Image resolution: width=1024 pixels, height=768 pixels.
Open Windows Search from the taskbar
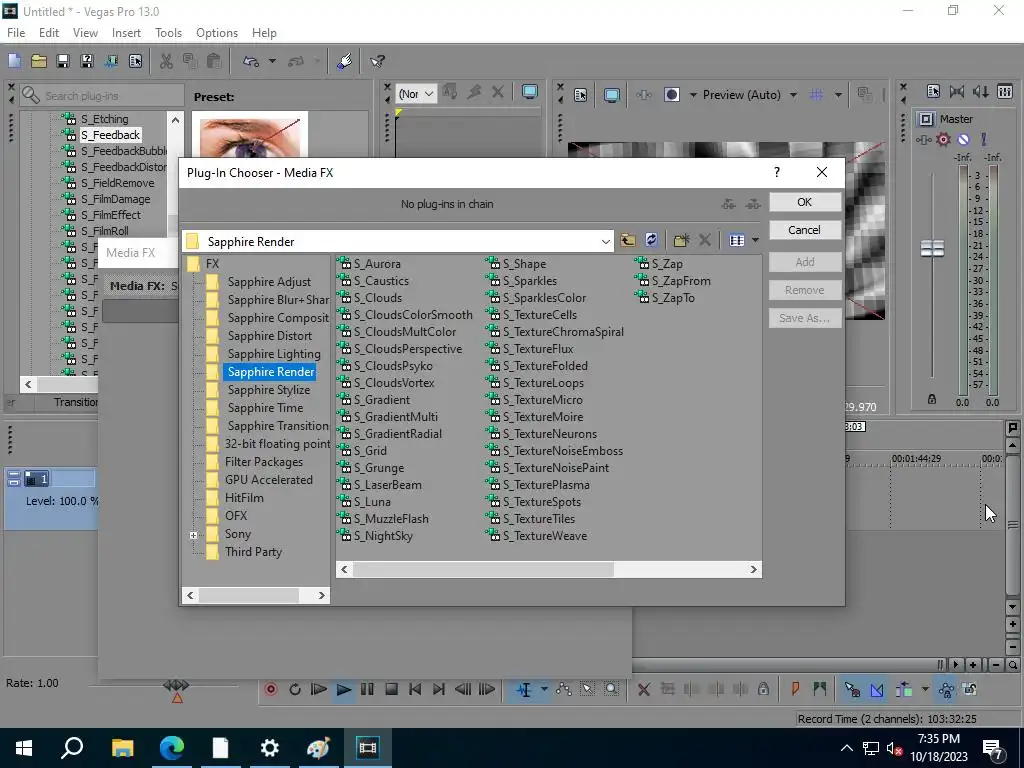(x=72, y=748)
